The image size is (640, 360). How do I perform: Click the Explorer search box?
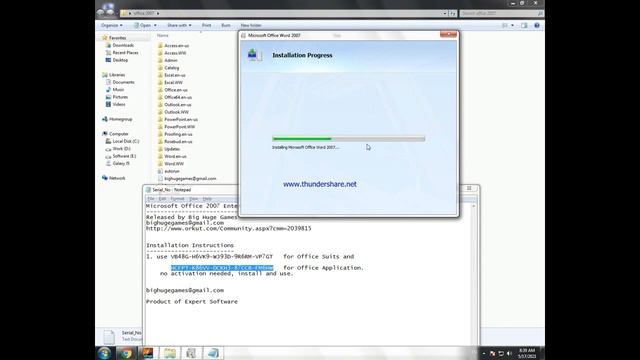tap(501, 13)
